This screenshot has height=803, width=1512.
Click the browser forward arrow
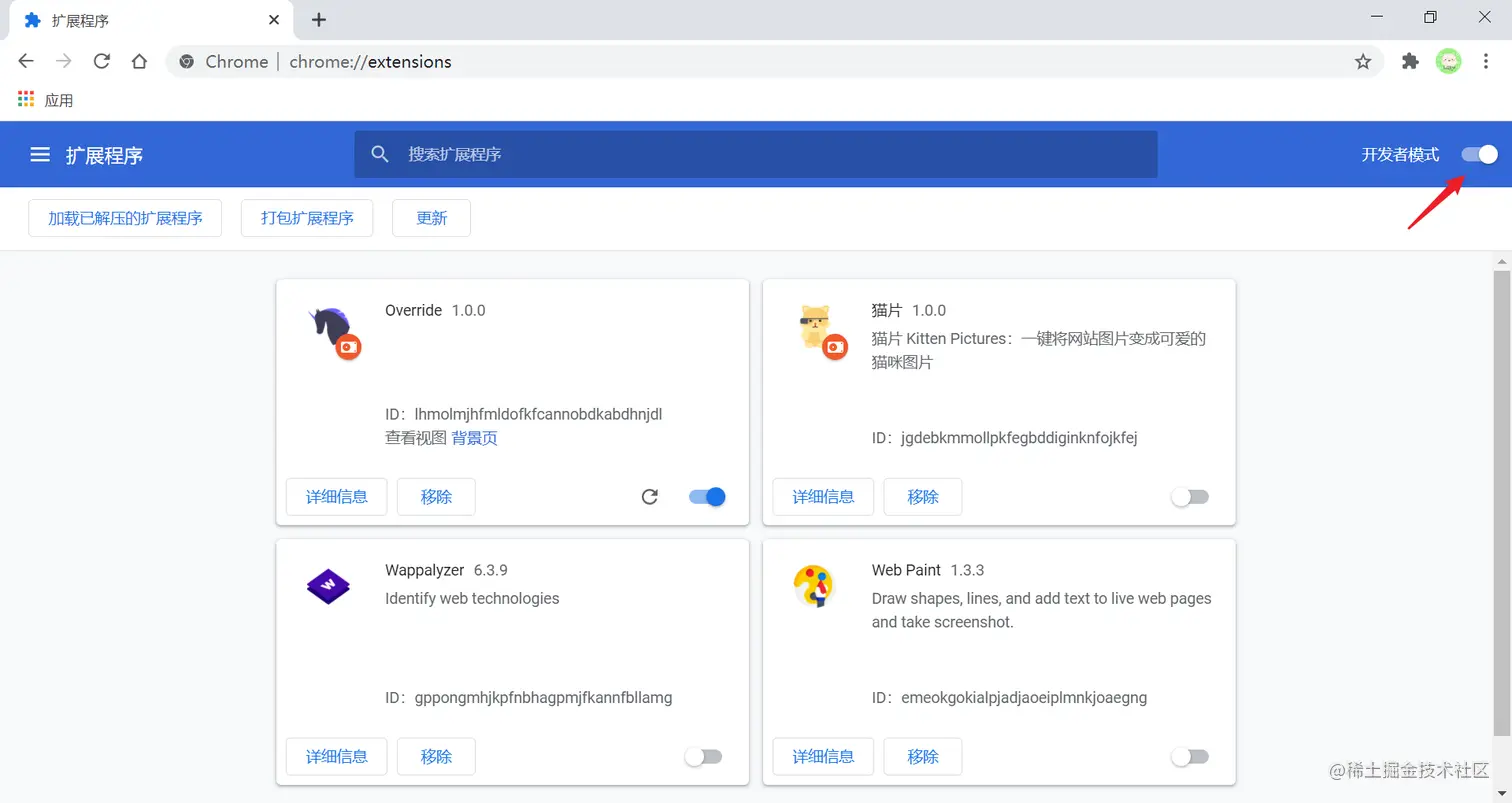[x=64, y=61]
